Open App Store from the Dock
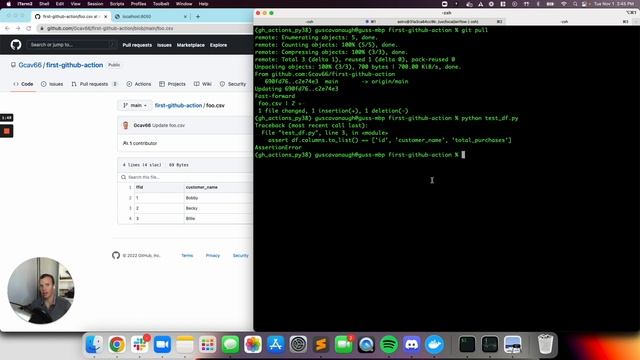The width and height of the screenshot is (640, 360). point(276,345)
